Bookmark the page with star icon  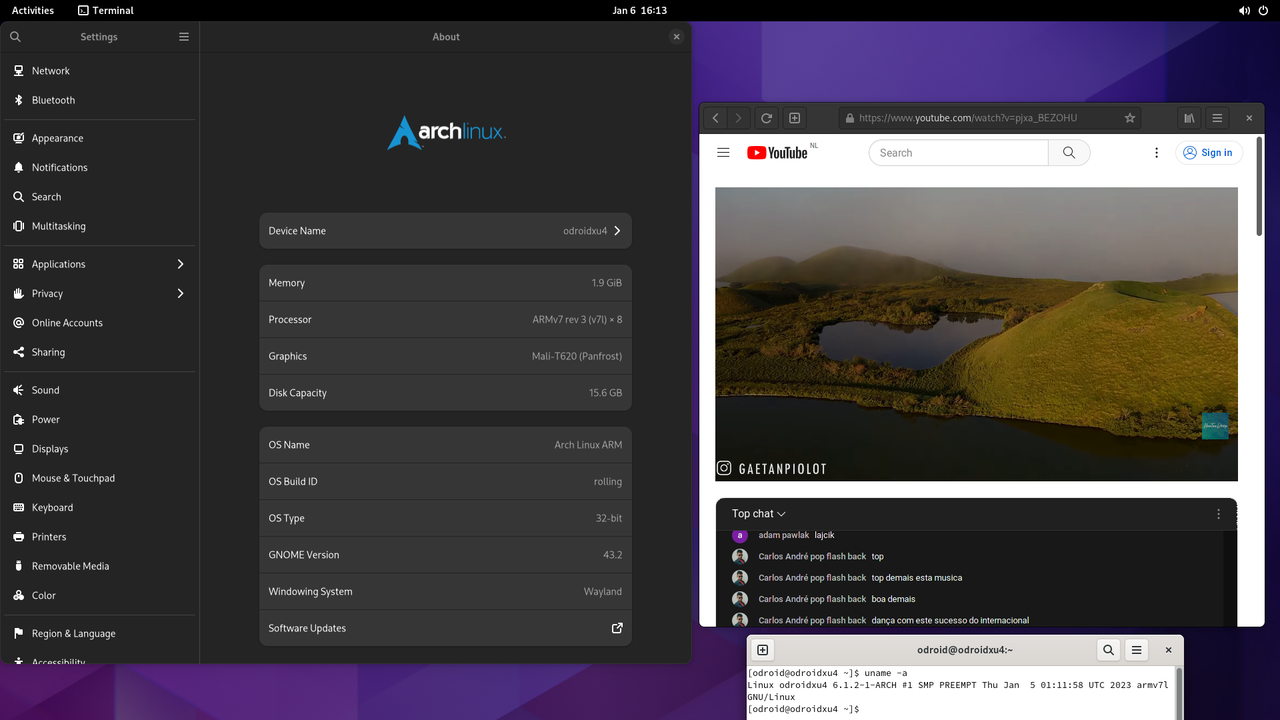click(x=1130, y=118)
